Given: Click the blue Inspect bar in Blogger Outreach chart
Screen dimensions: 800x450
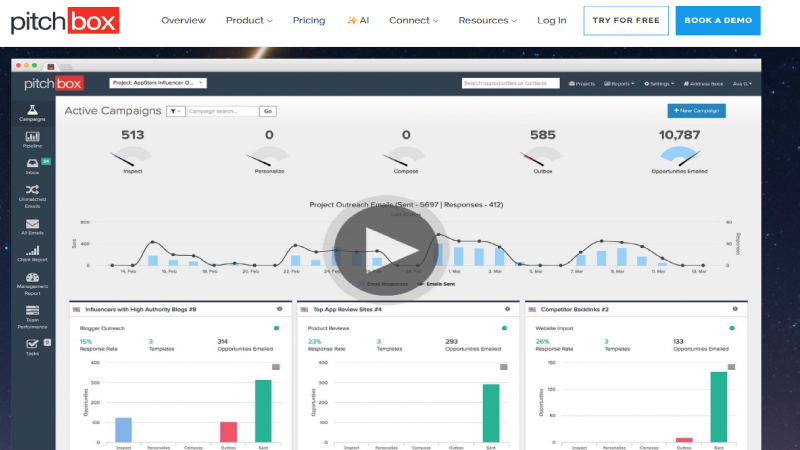Looking at the screenshot, I should click(123, 430).
